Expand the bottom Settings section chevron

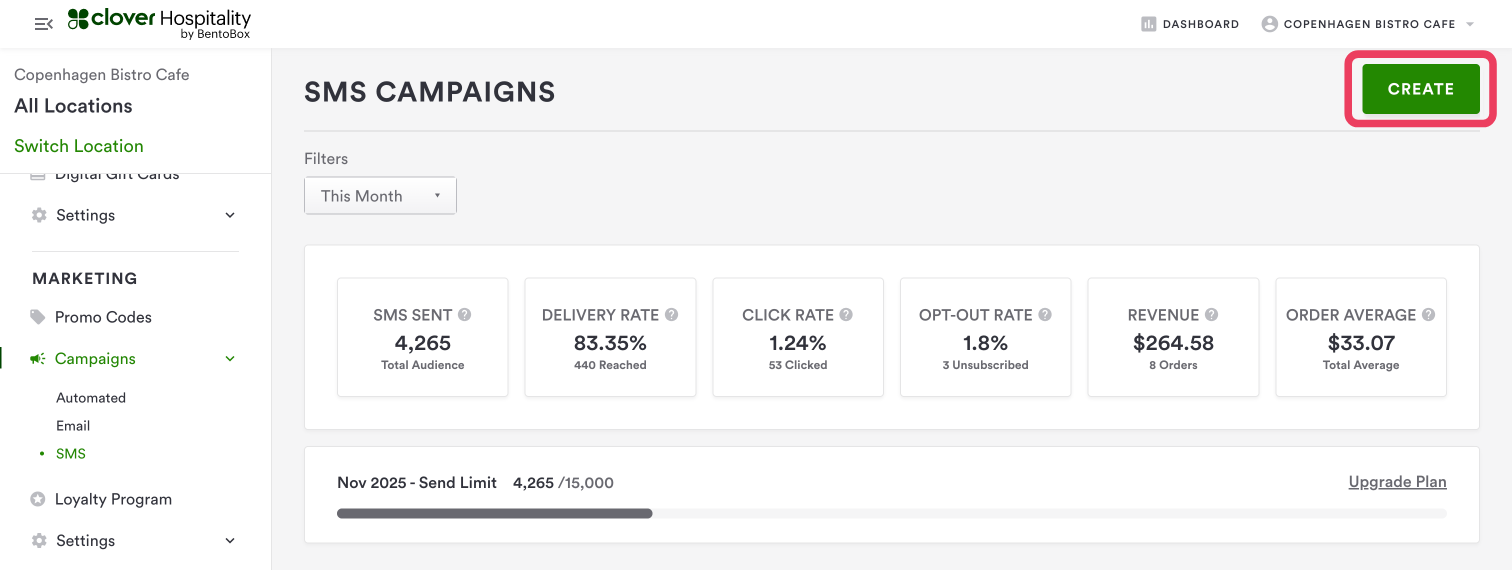(230, 541)
